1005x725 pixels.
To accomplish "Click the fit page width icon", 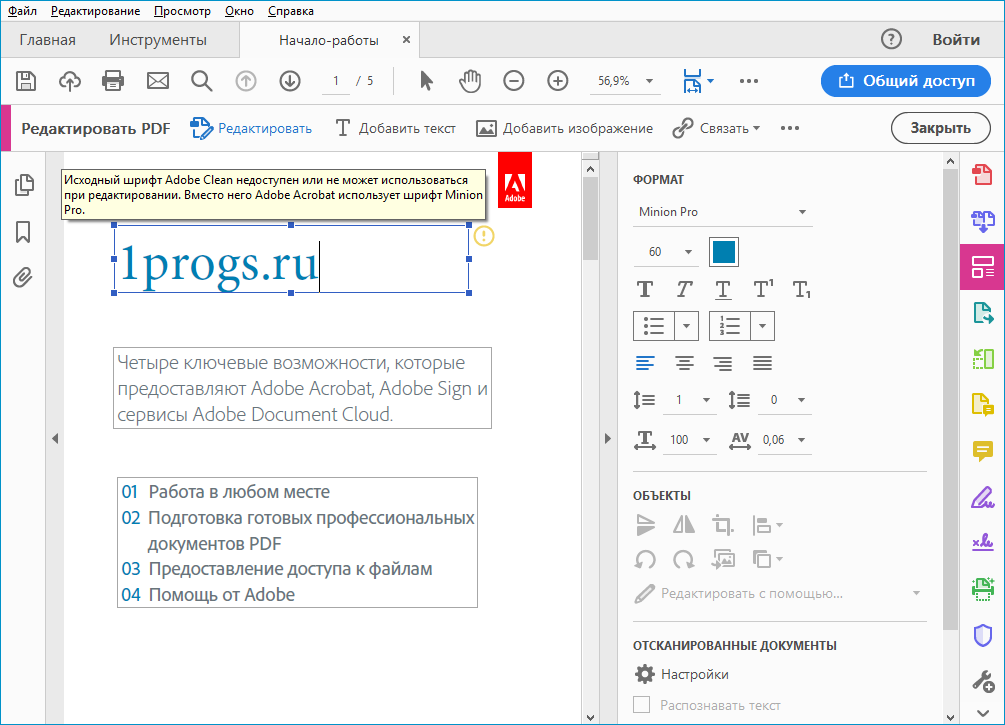I will click(x=693, y=81).
